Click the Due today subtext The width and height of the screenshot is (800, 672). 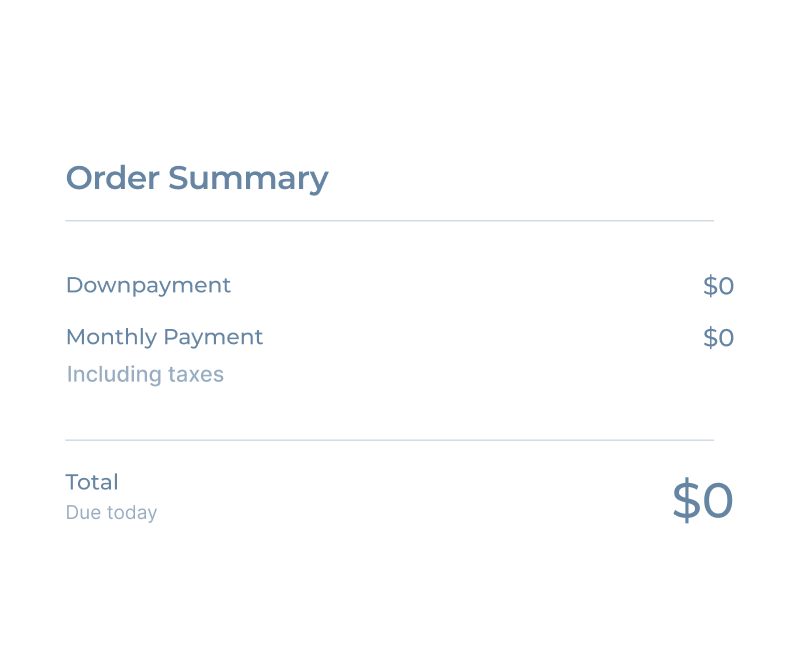[111, 513]
